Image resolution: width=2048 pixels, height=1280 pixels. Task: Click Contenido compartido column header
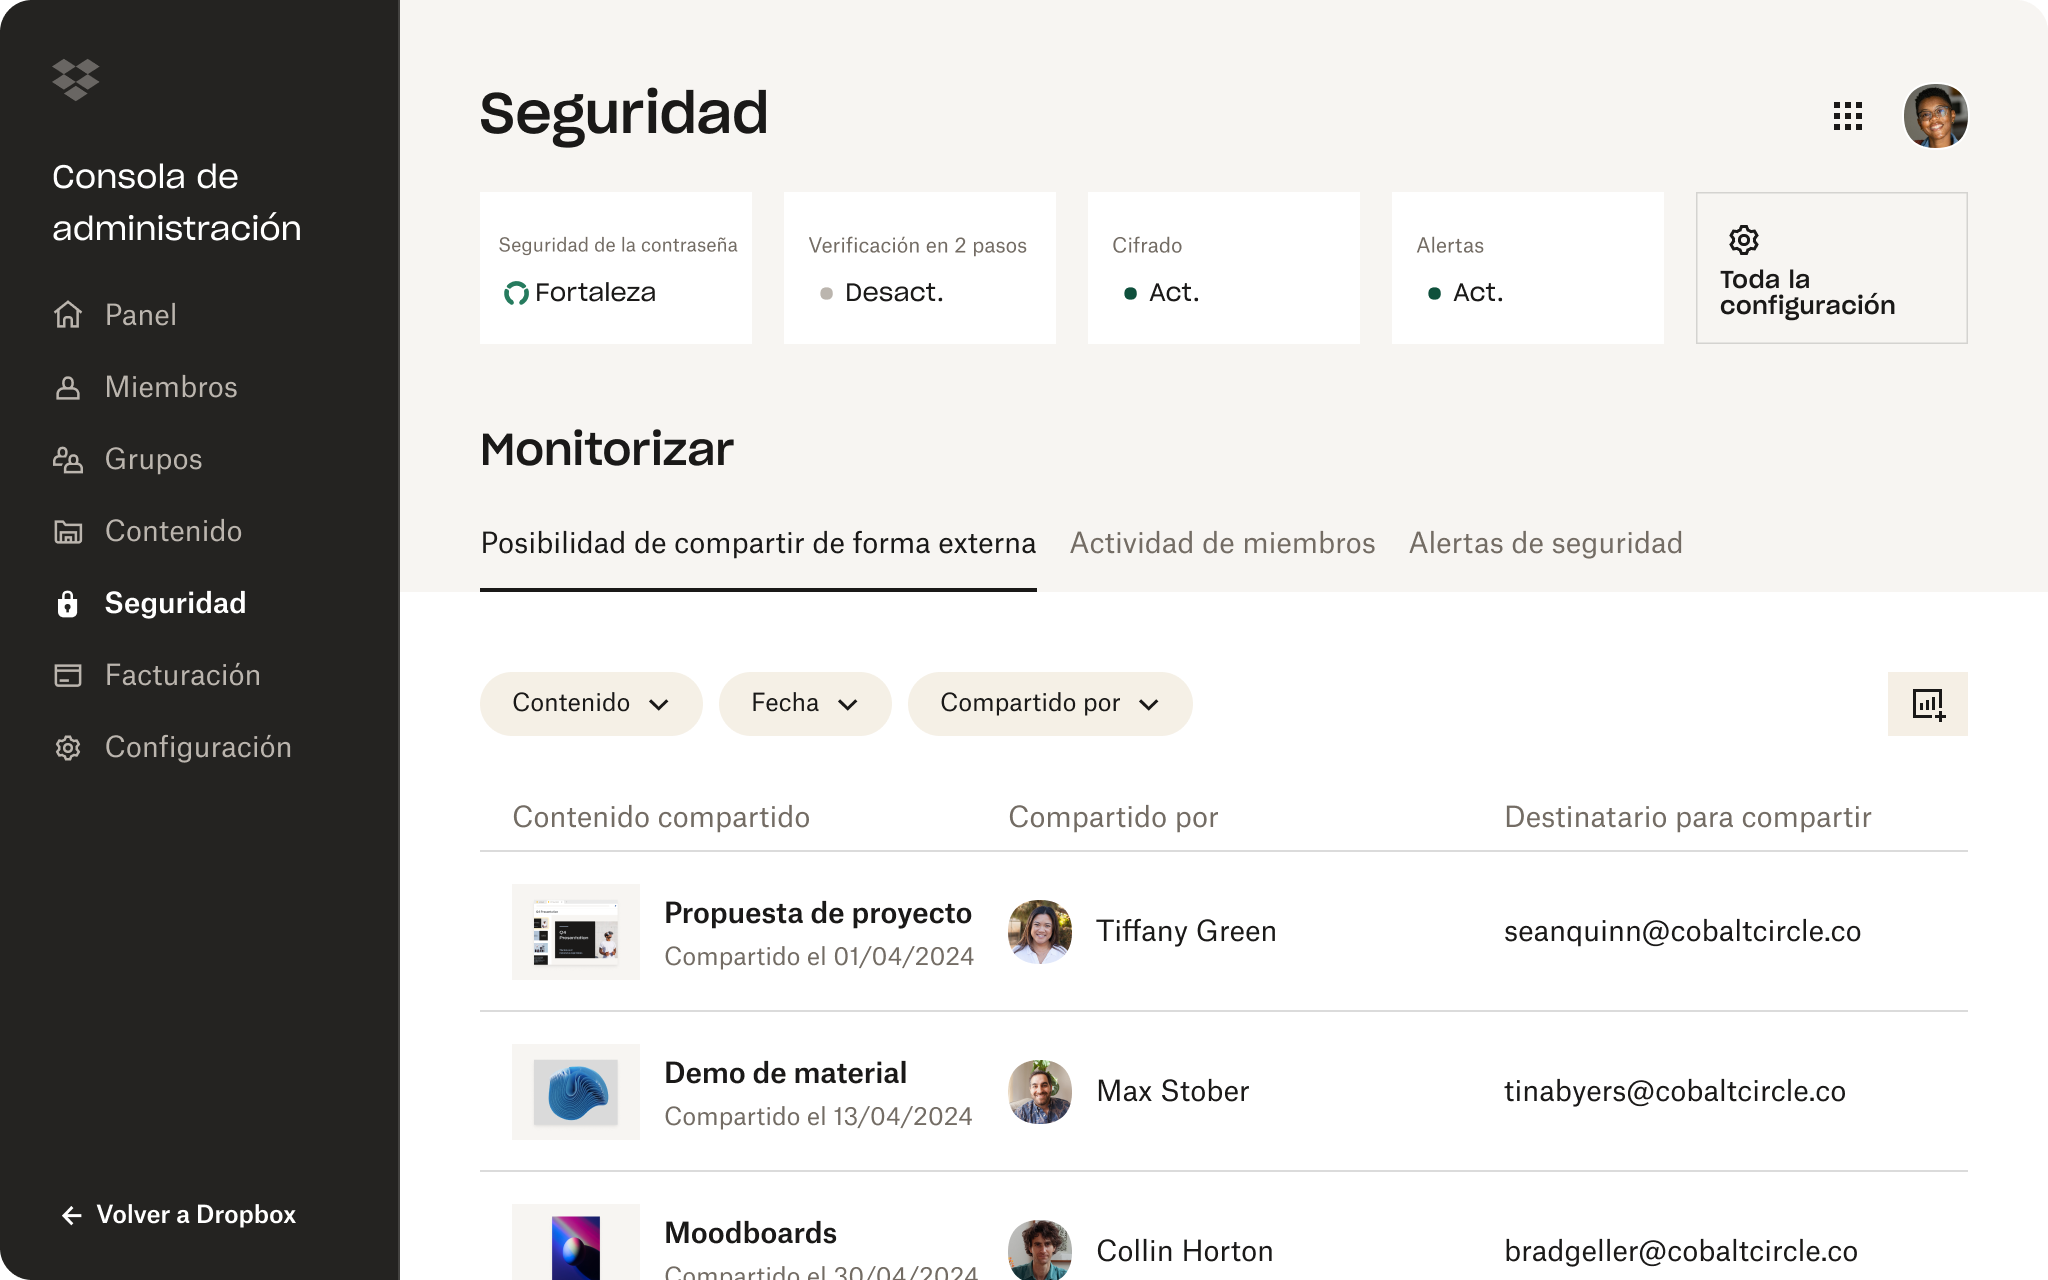(661, 817)
